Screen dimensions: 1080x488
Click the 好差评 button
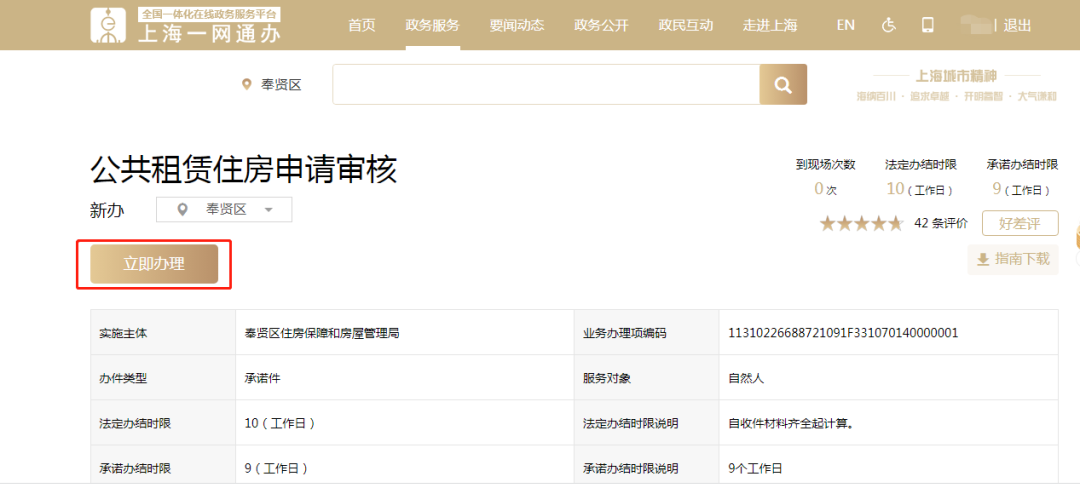(1019, 223)
